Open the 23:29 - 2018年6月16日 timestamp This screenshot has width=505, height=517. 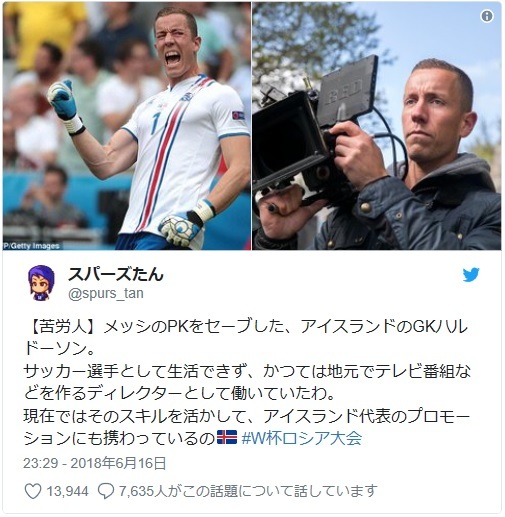pos(95,463)
